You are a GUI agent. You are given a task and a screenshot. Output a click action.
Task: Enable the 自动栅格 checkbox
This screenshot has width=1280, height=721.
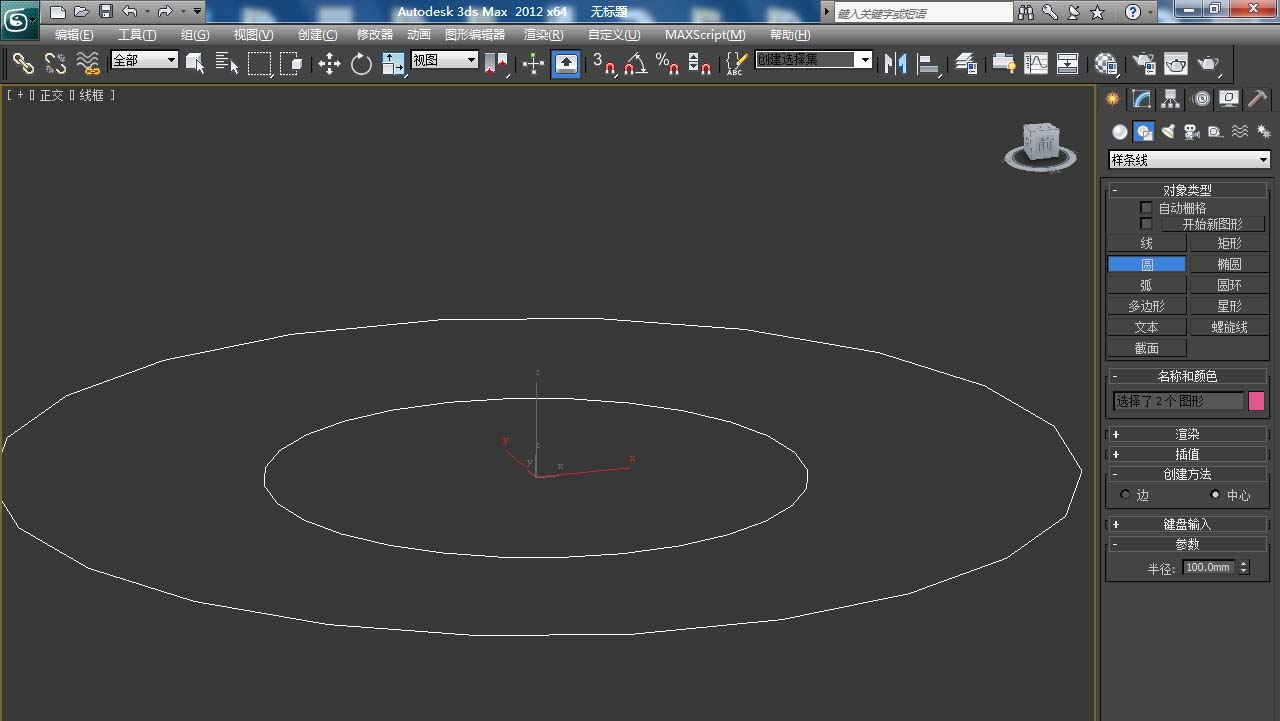pyautogui.click(x=1146, y=208)
